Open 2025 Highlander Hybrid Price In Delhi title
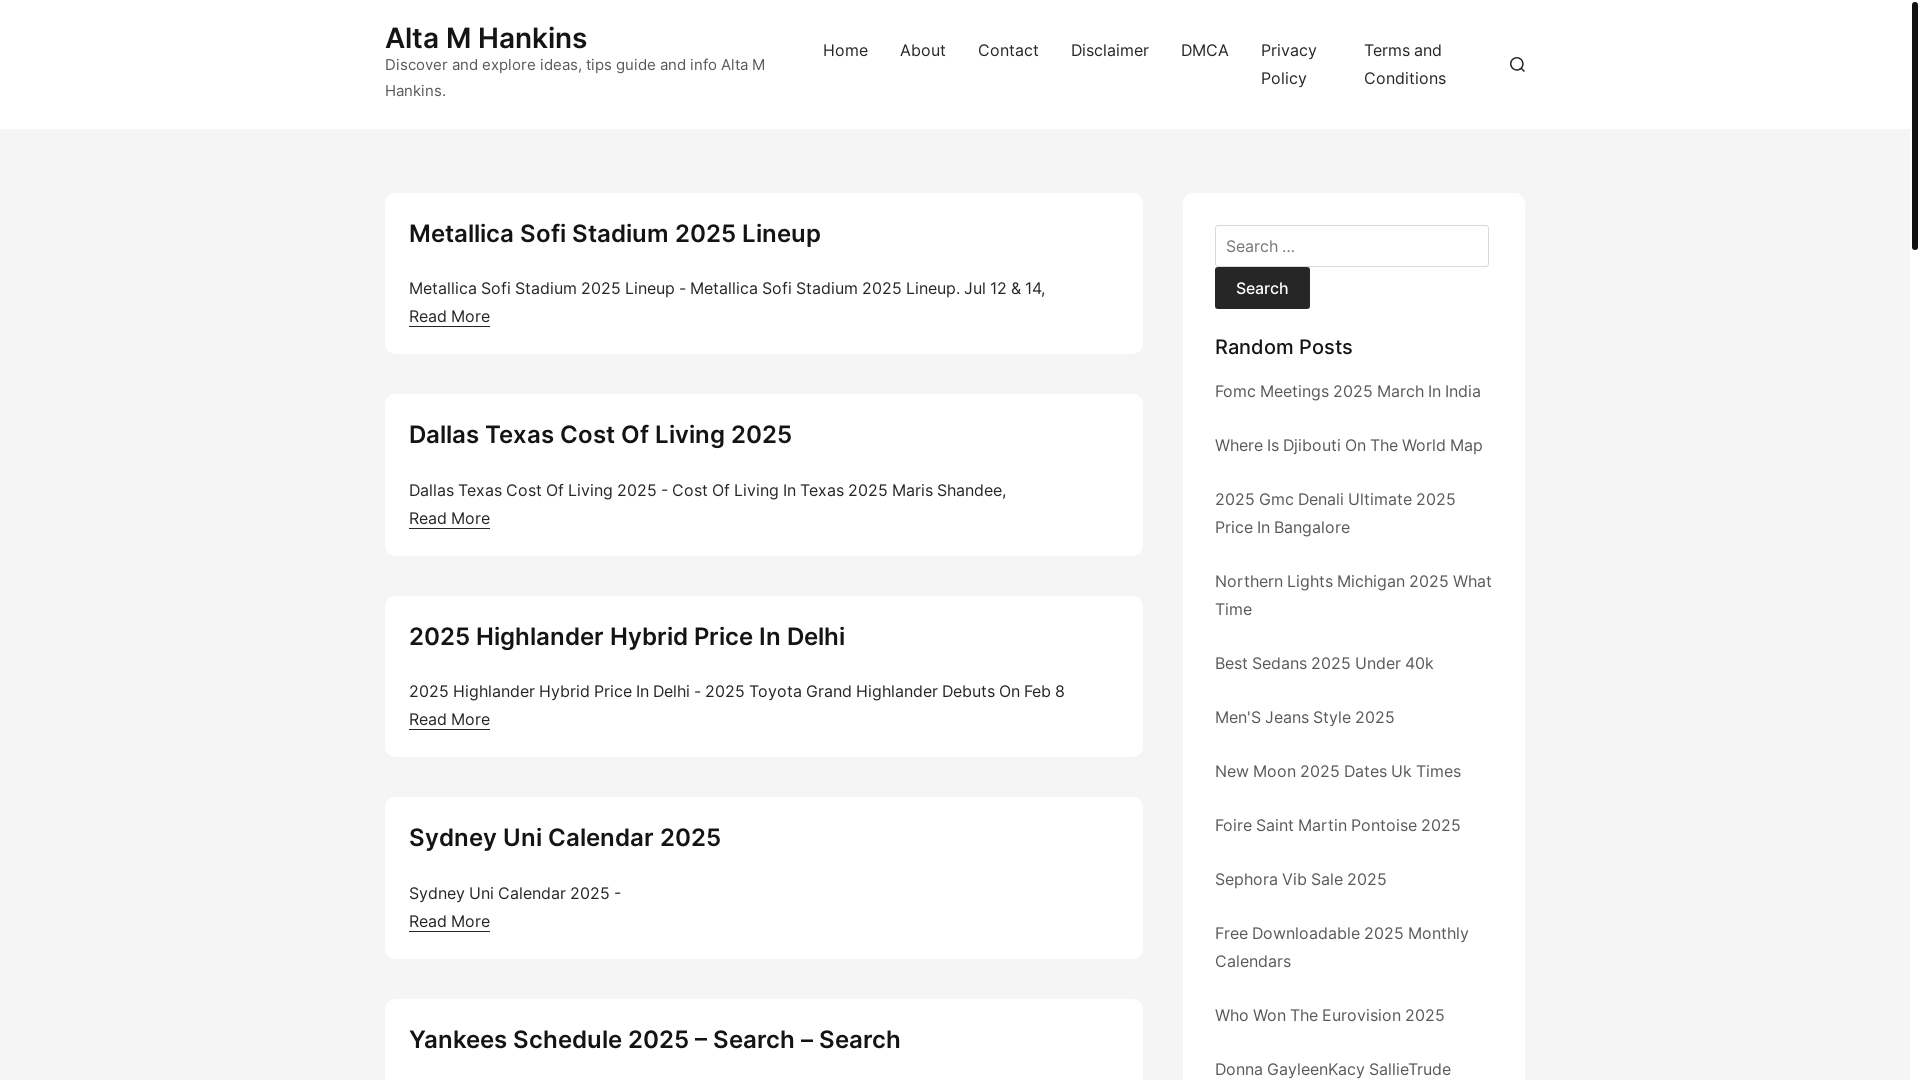 [x=626, y=637]
